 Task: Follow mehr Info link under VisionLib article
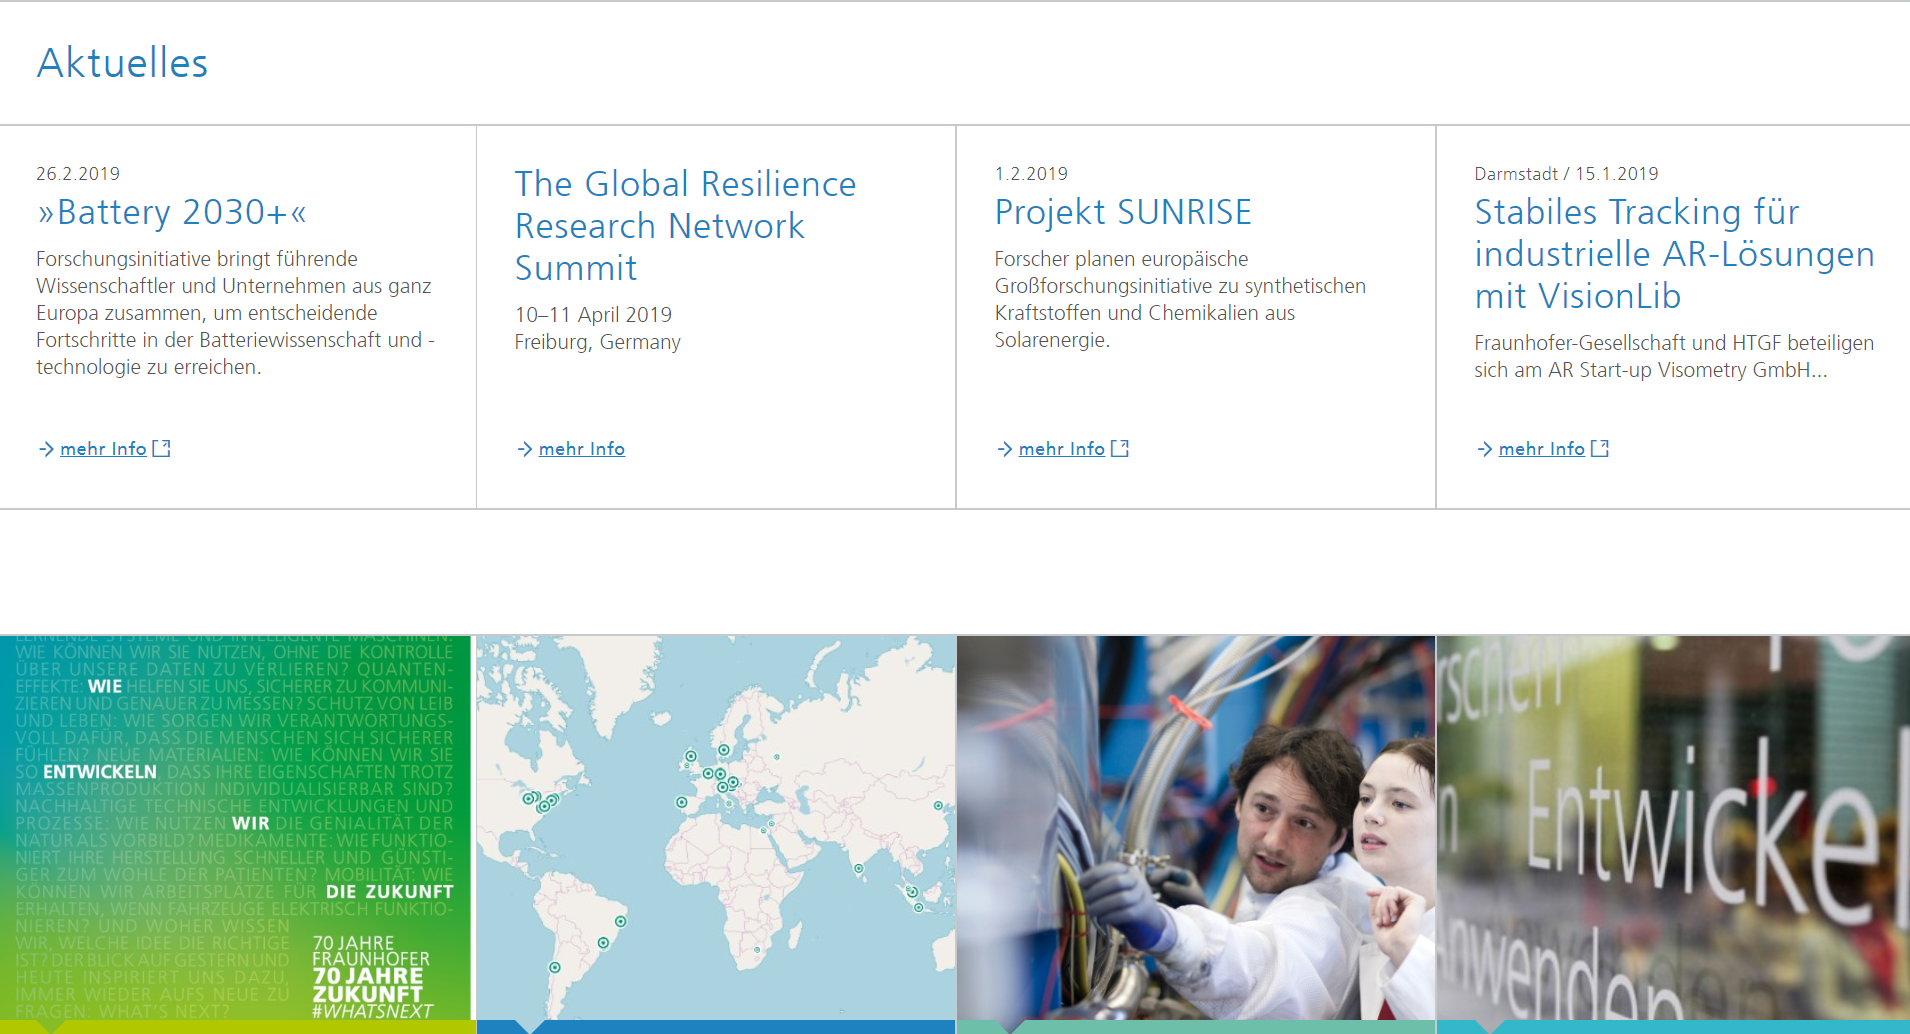[1542, 449]
